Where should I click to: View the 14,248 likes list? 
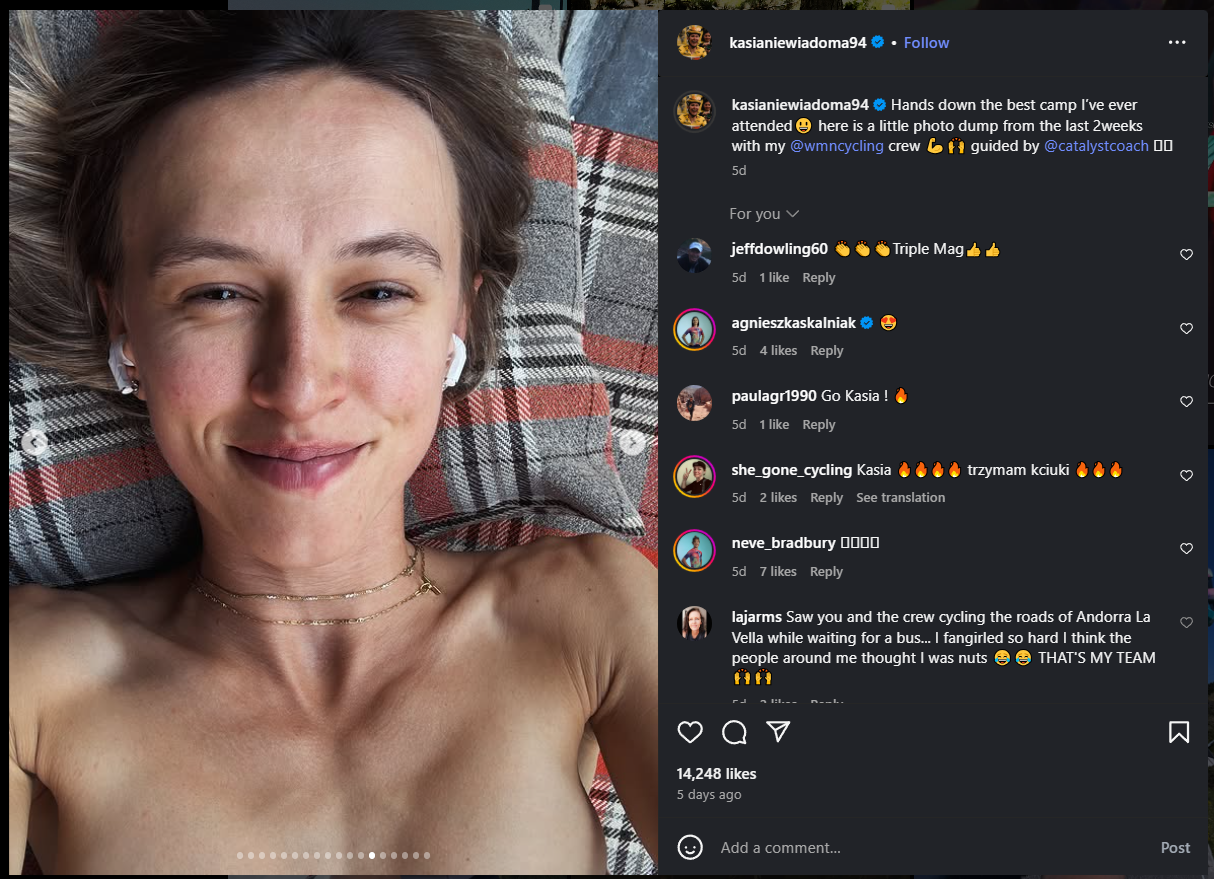click(x=716, y=774)
